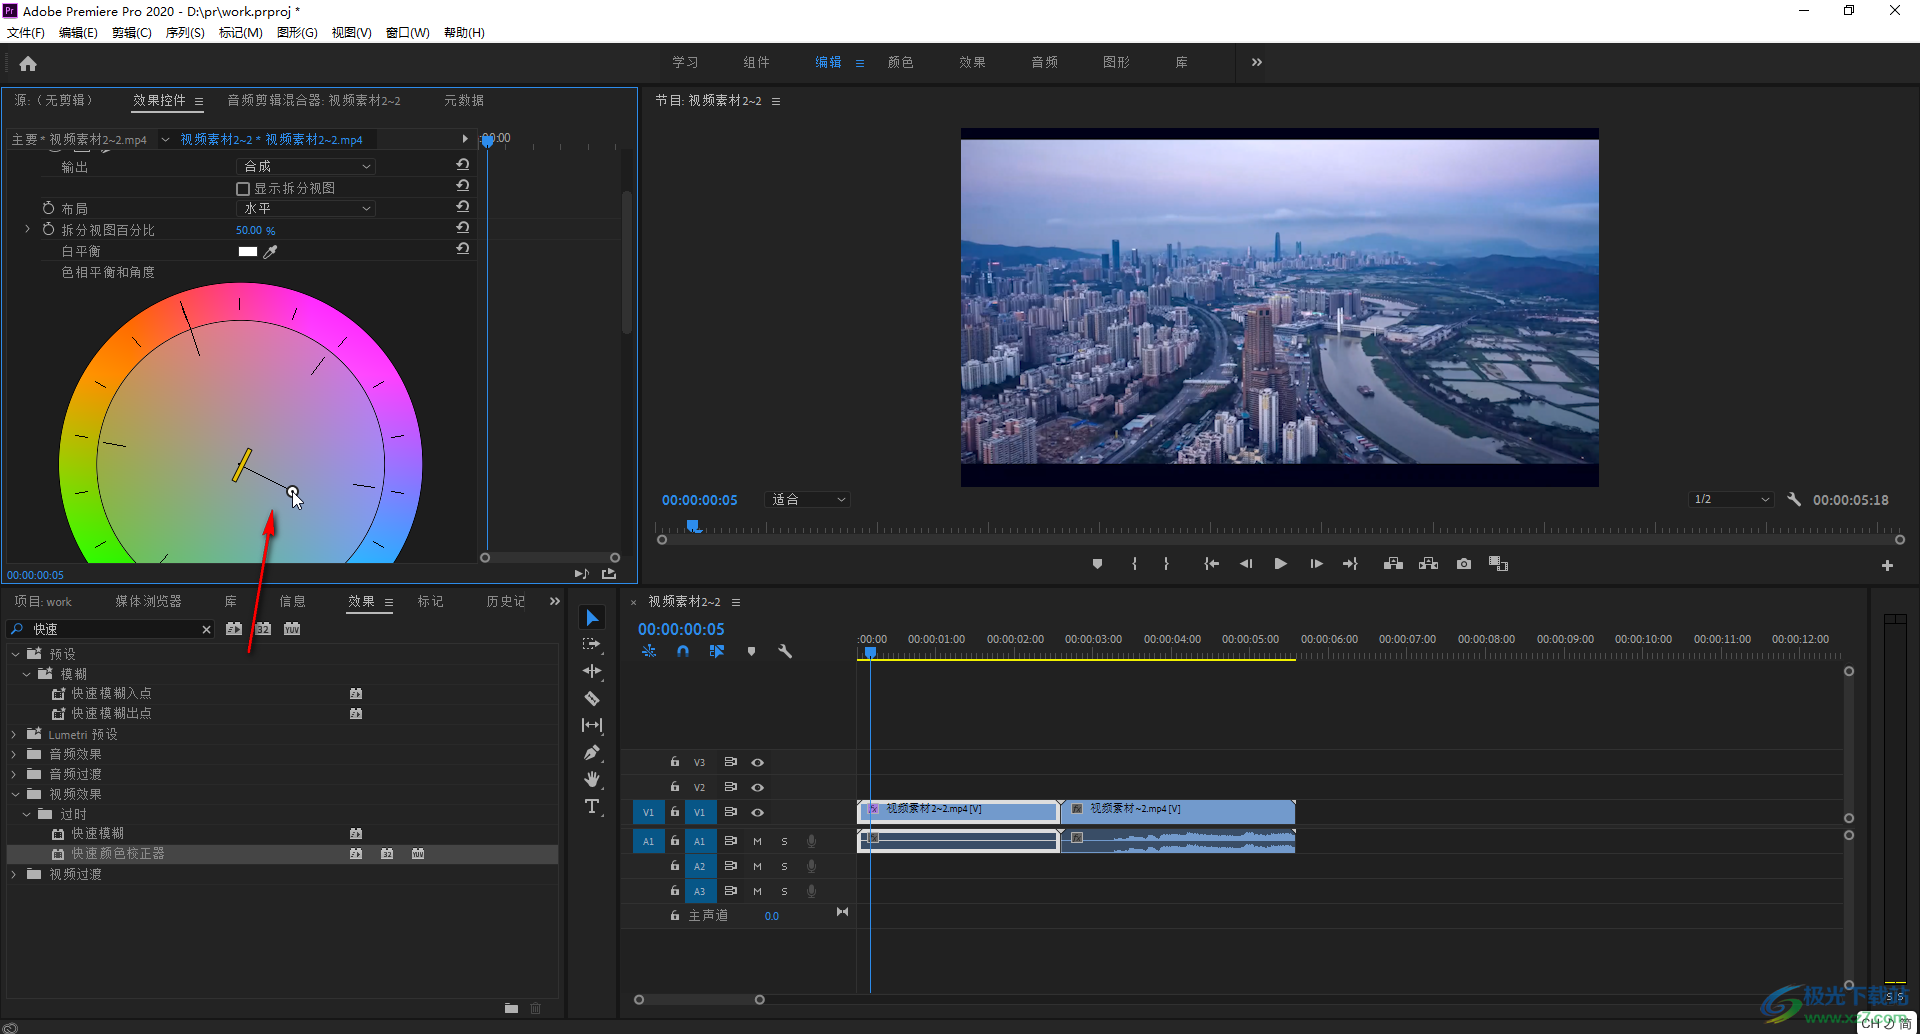This screenshot has height=1034, width=1920.
Task: Click the Lift button
Action: tap(1393, 564)
